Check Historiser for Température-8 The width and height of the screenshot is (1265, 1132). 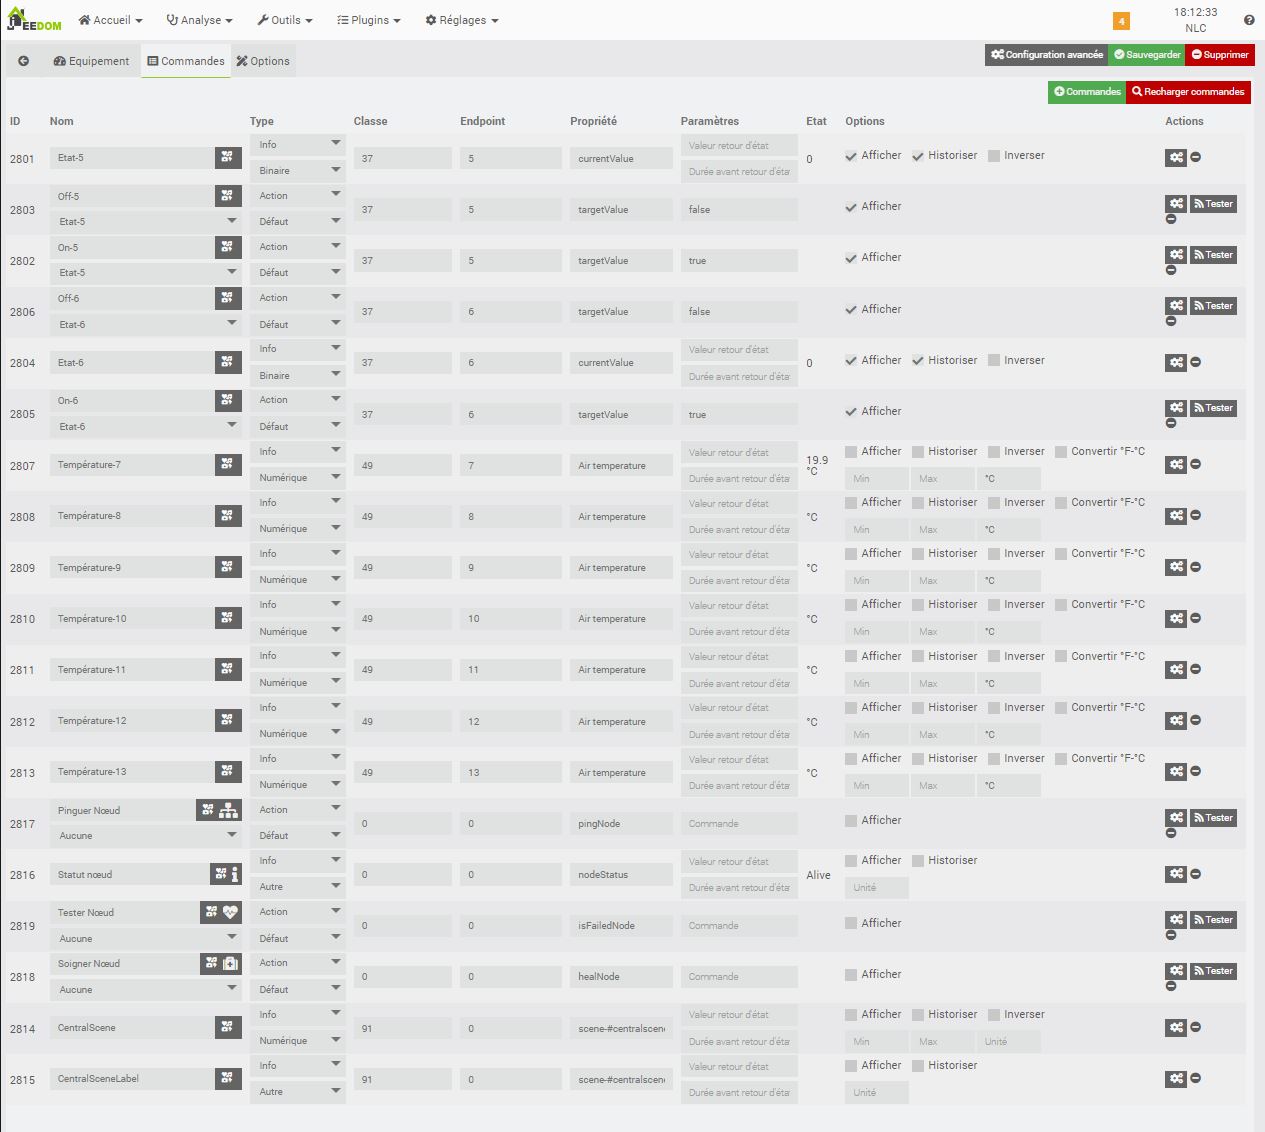(918, 502)
